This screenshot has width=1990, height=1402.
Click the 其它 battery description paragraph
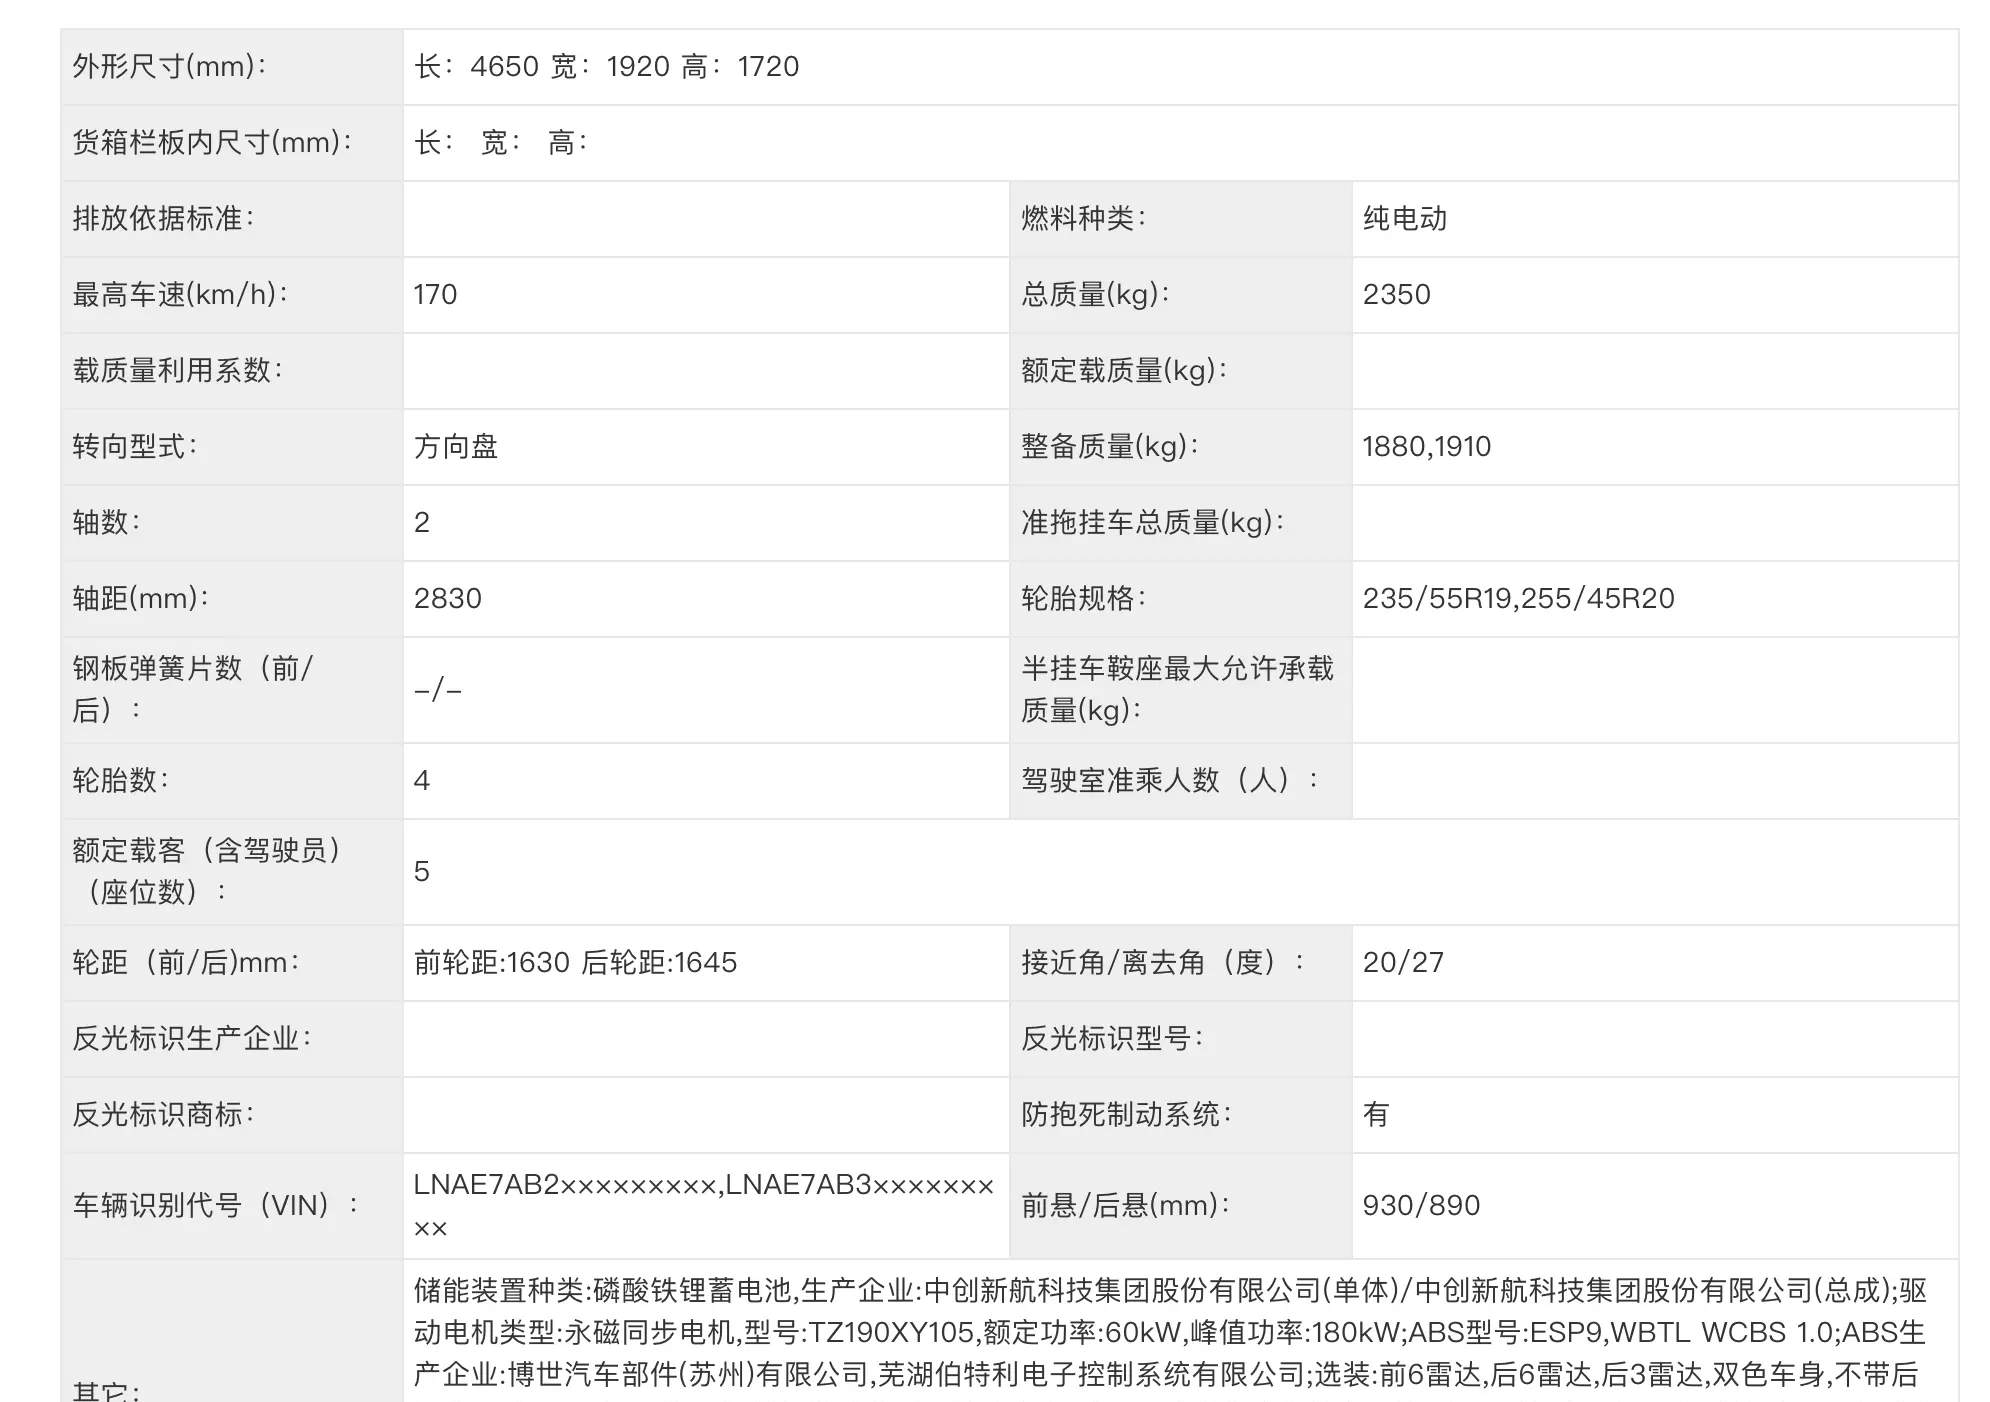(1168, 1333)
